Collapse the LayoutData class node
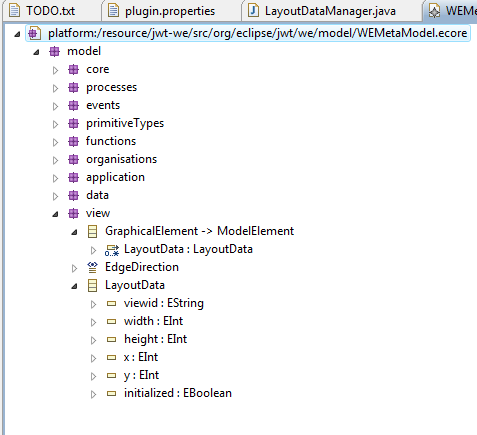477x435 pixels. click(74, 286)
